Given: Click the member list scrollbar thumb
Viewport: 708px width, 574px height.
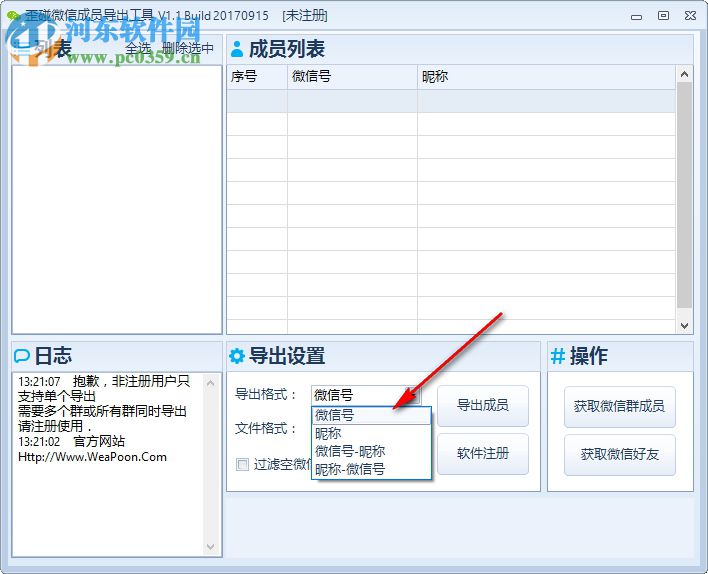Looking at the screenshot, I should [x=684, y=195].
